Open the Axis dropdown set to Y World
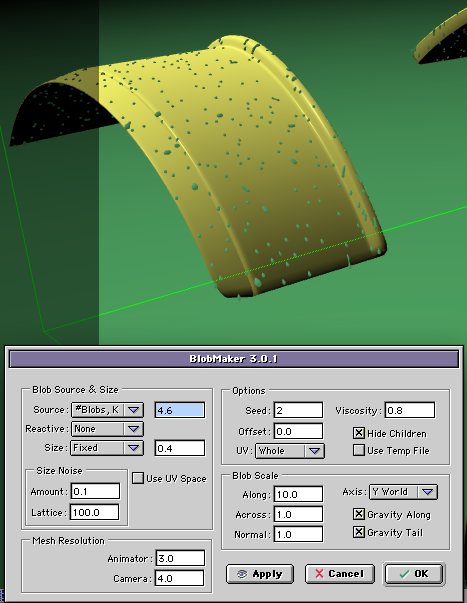This screenshot has width=467, height=603. 403,492
